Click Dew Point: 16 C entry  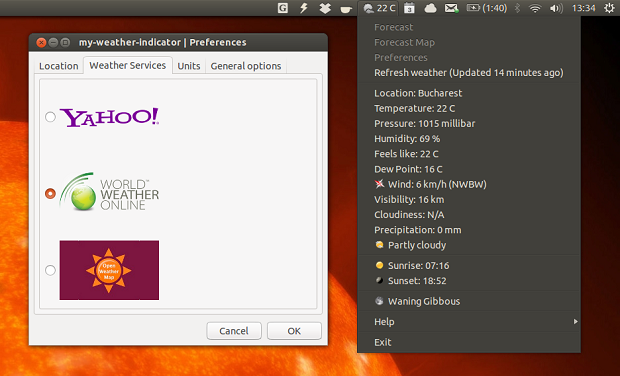point(469,169)
